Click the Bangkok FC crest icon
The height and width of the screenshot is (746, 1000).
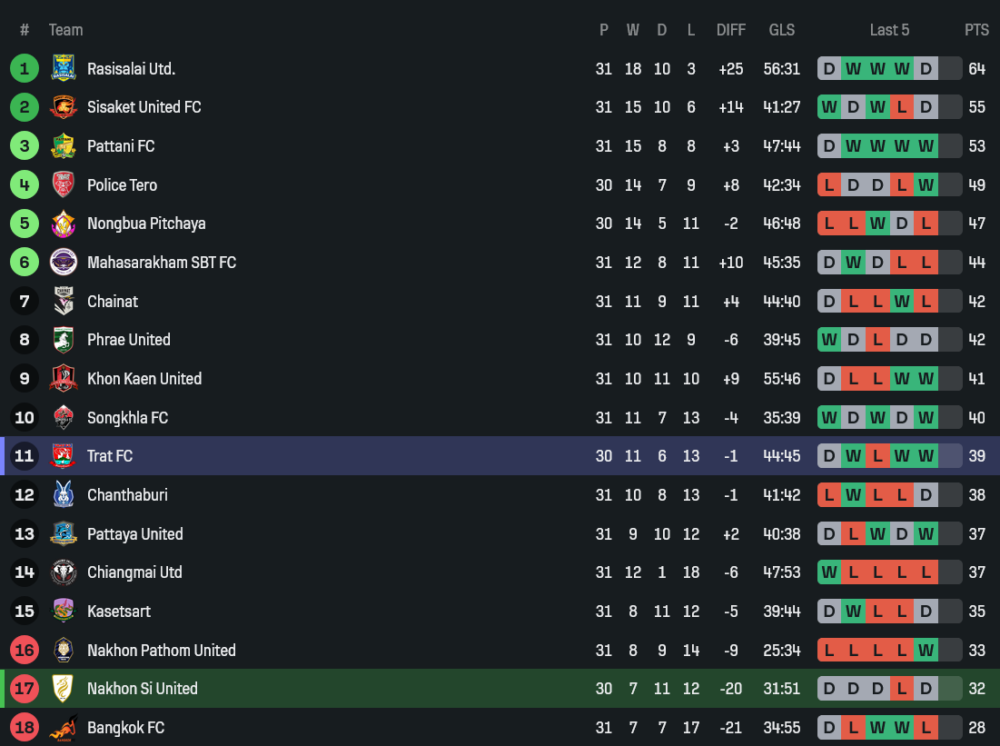[63, 727]
